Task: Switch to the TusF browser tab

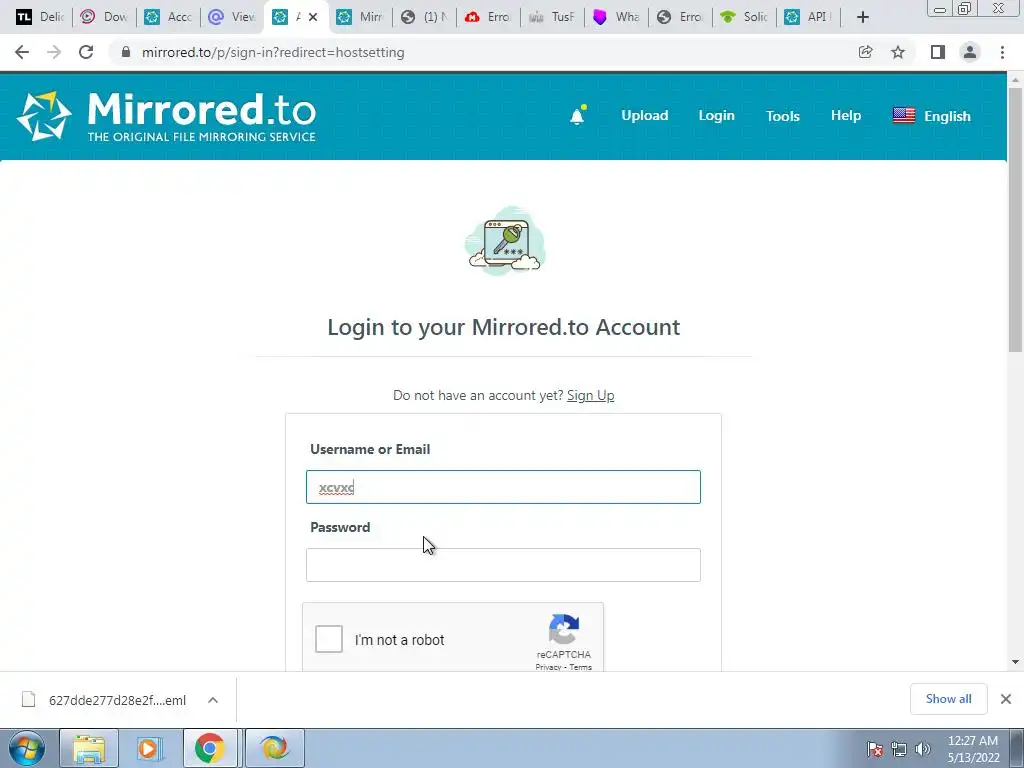Action: tap(552, 17)
